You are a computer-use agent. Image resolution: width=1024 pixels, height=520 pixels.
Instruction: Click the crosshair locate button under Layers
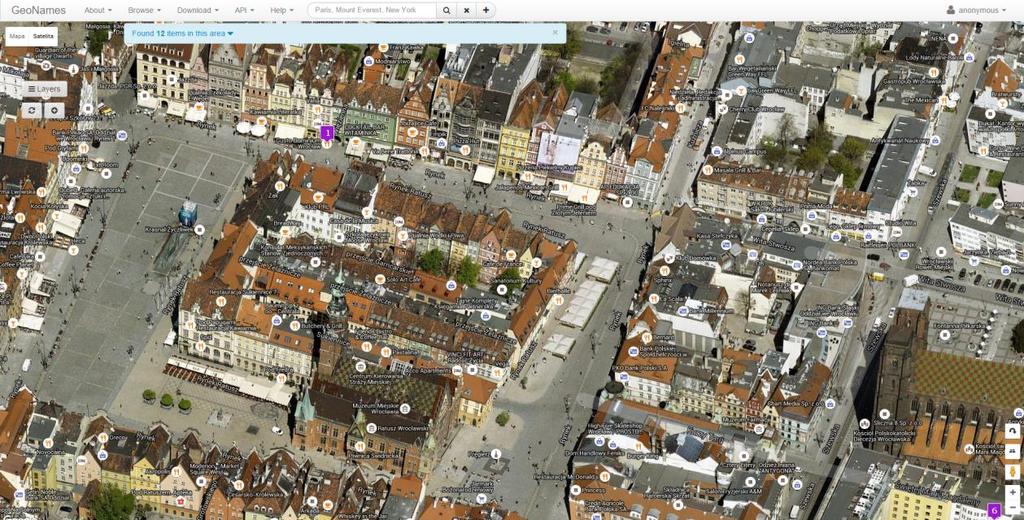tap(54, 110)
